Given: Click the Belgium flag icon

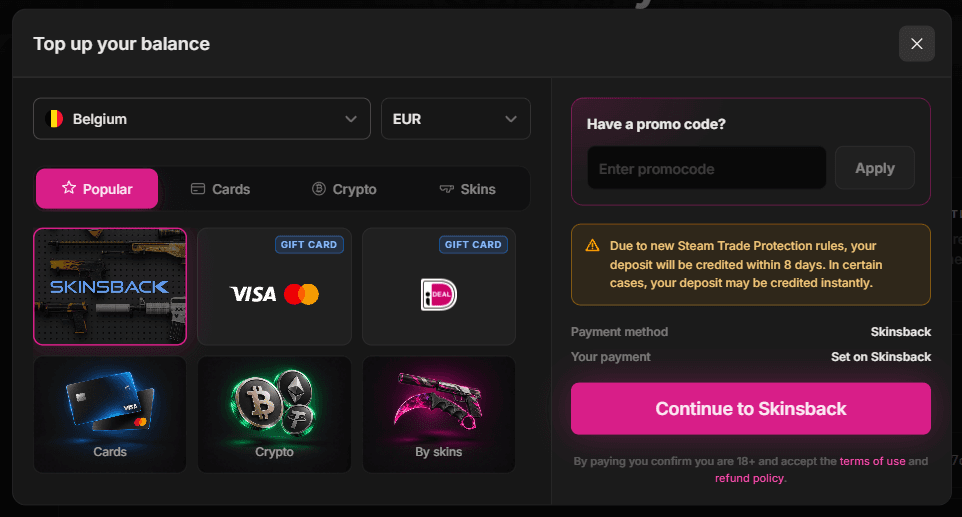Looking at the screenshot, I should pyautogui.click(x=55, y=119).
